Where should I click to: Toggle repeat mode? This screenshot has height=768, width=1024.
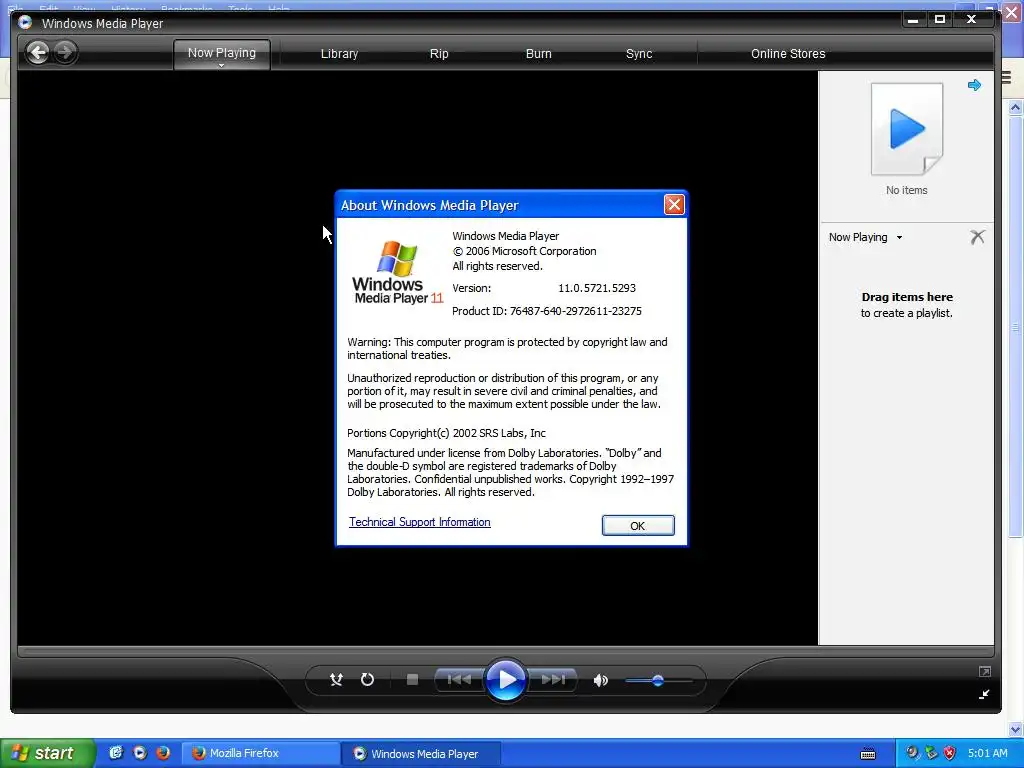[367, 680]
